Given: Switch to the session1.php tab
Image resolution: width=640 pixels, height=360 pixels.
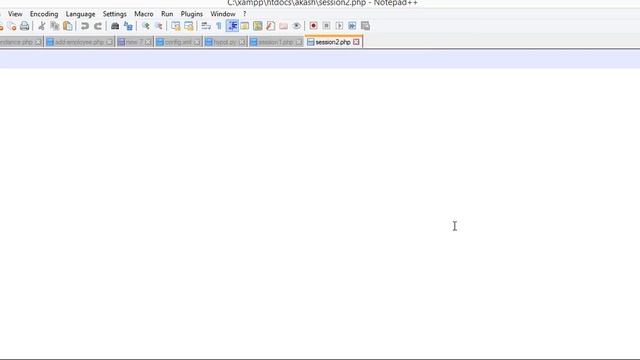Looking at the screenshot, I should click(x=276, y=42).
